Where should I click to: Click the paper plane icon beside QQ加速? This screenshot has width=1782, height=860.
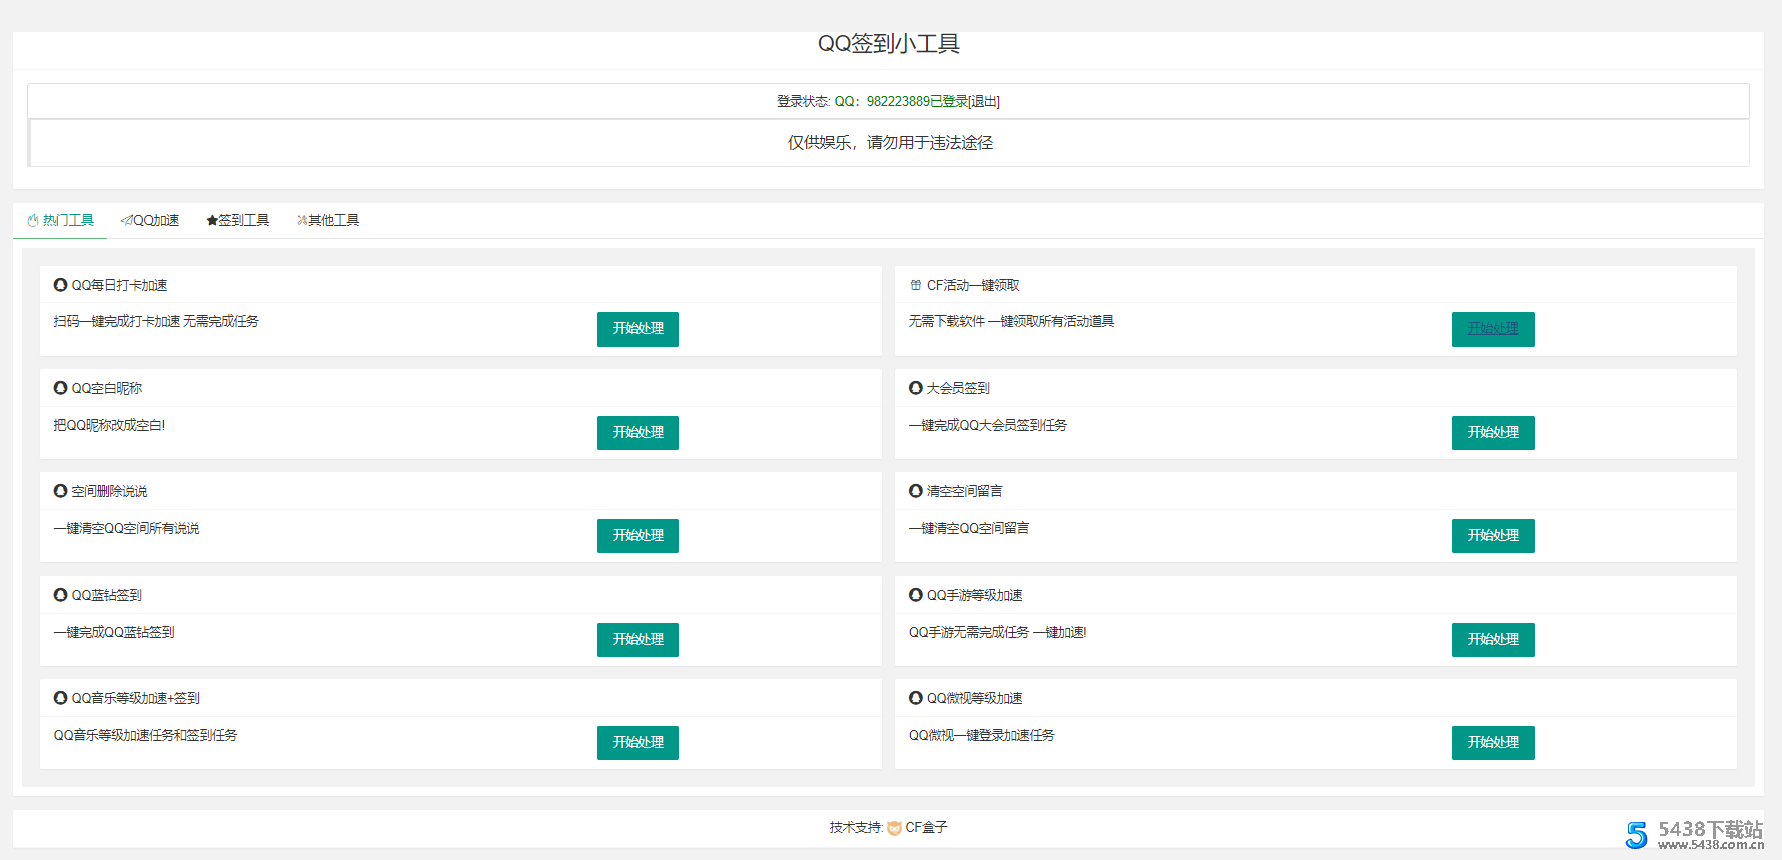pyautogui.click(x=126, y=220)
